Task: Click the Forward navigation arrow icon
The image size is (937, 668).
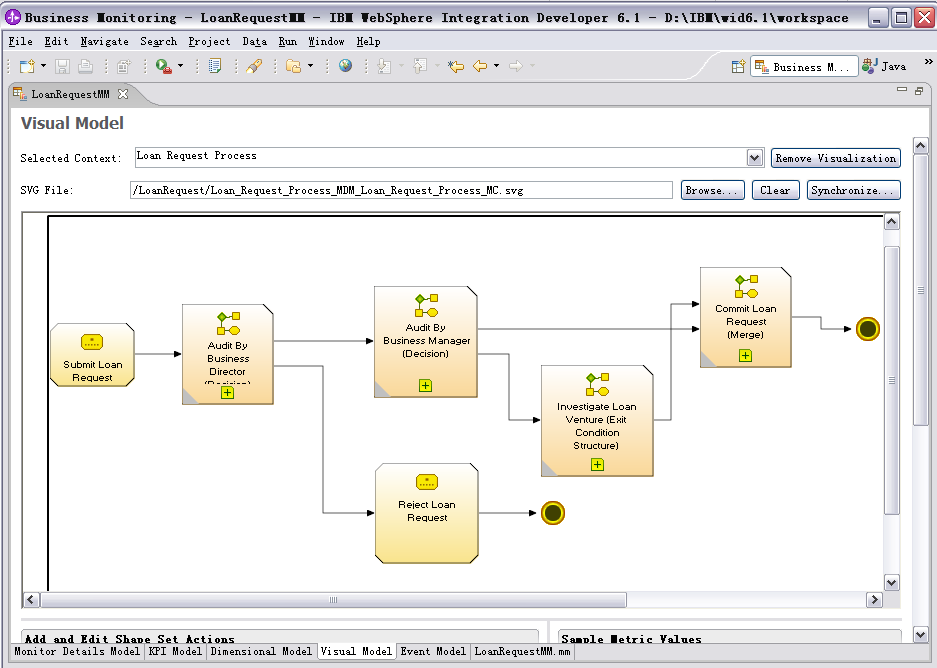Action: click(516, 66)
